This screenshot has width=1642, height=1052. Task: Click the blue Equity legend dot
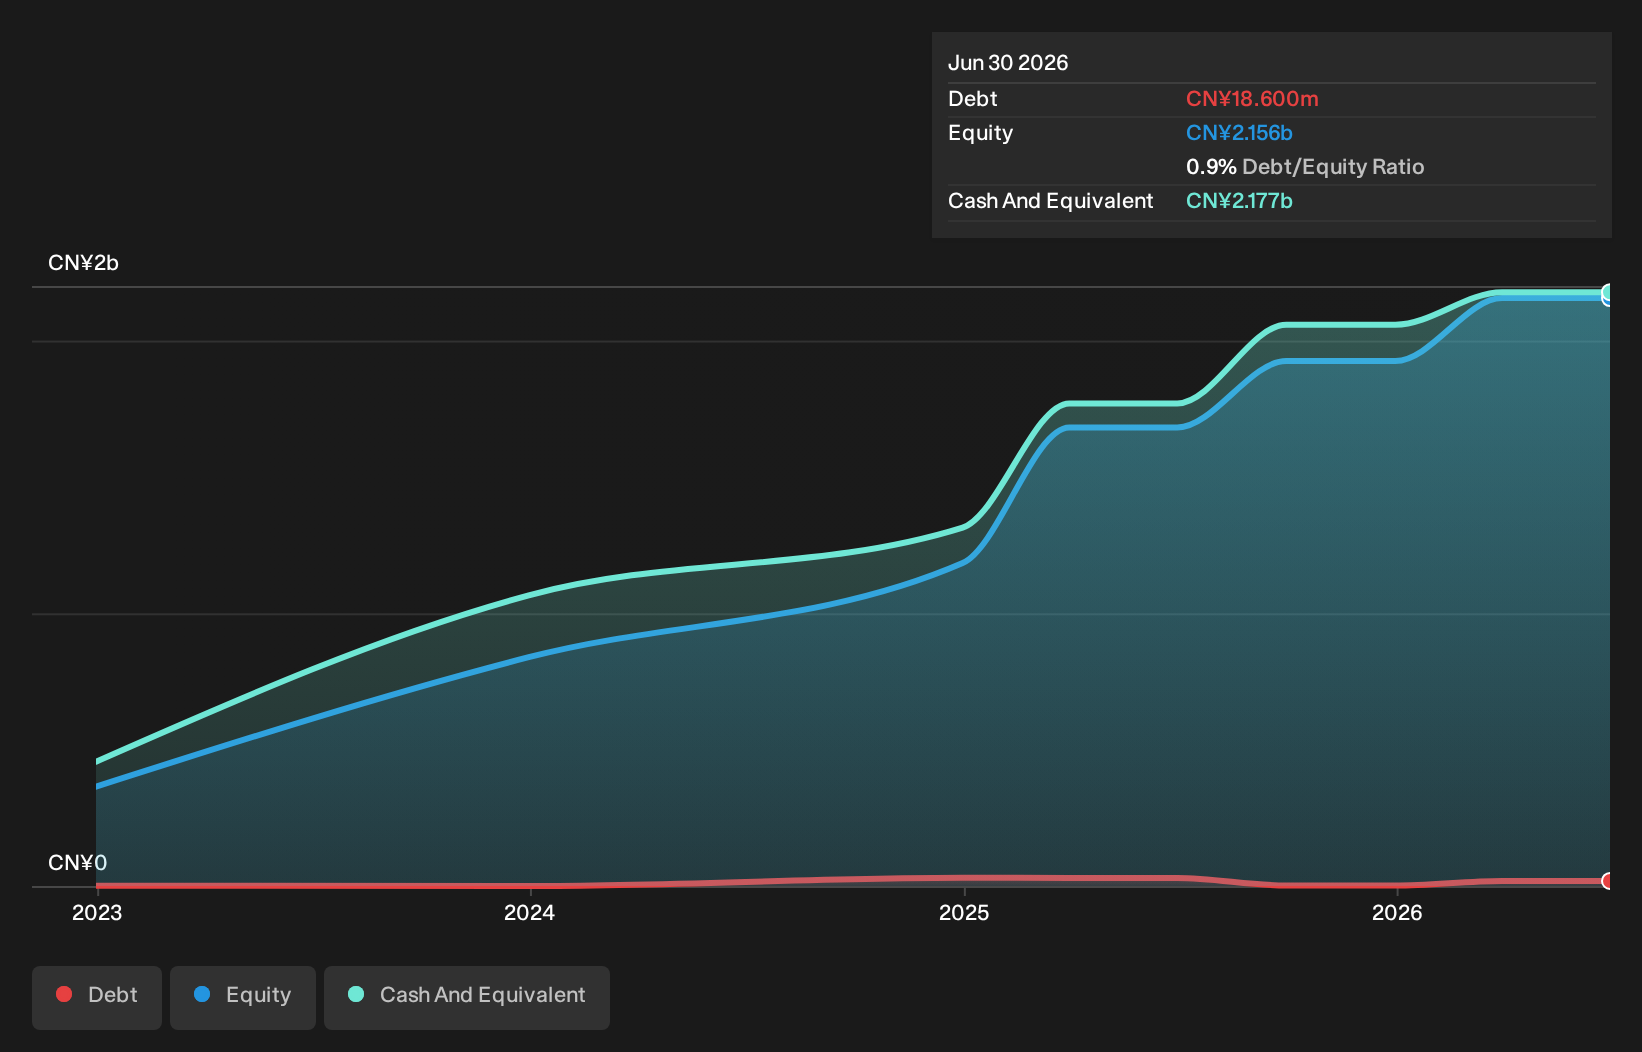(x=202, y=994)
